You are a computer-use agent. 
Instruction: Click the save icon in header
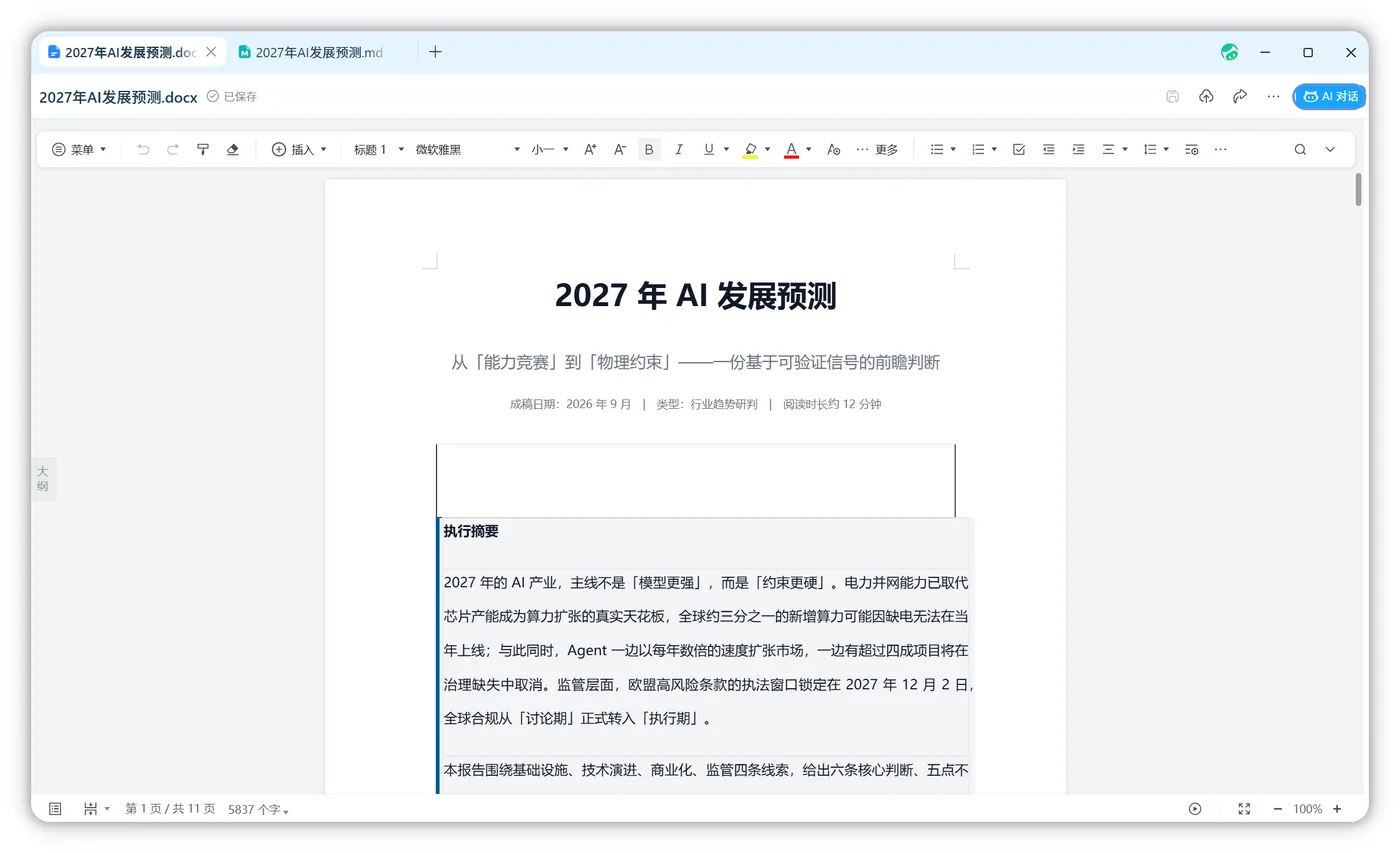[x=1173, y=96]
